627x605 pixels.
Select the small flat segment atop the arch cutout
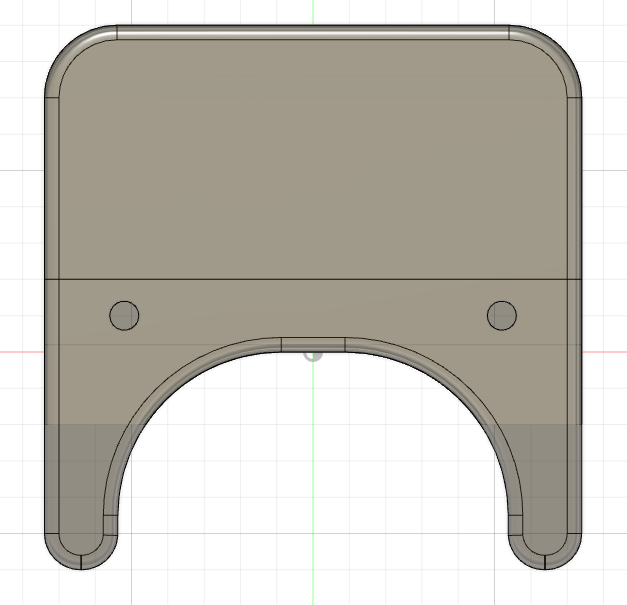(x=313, y=345)
